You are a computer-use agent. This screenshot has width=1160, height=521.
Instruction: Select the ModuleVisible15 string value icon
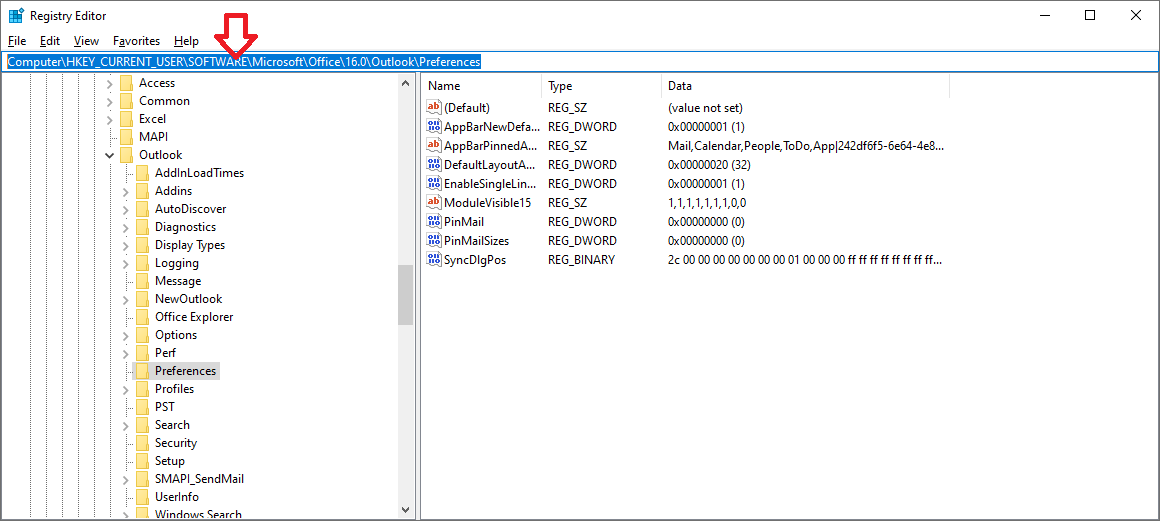pos(434,203)
